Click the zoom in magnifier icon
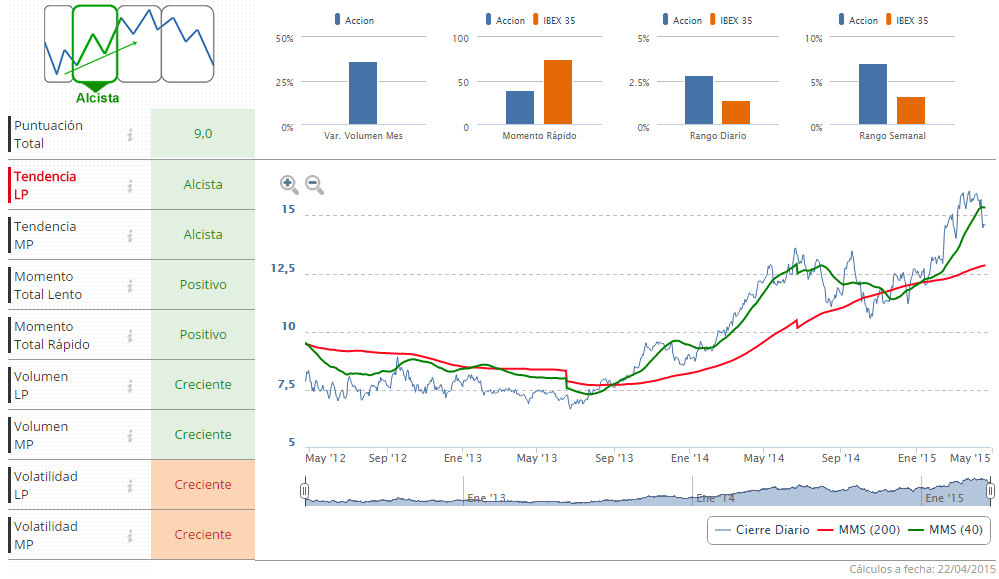Viewport: 999px width, 579px height. [x=289, y=184]
